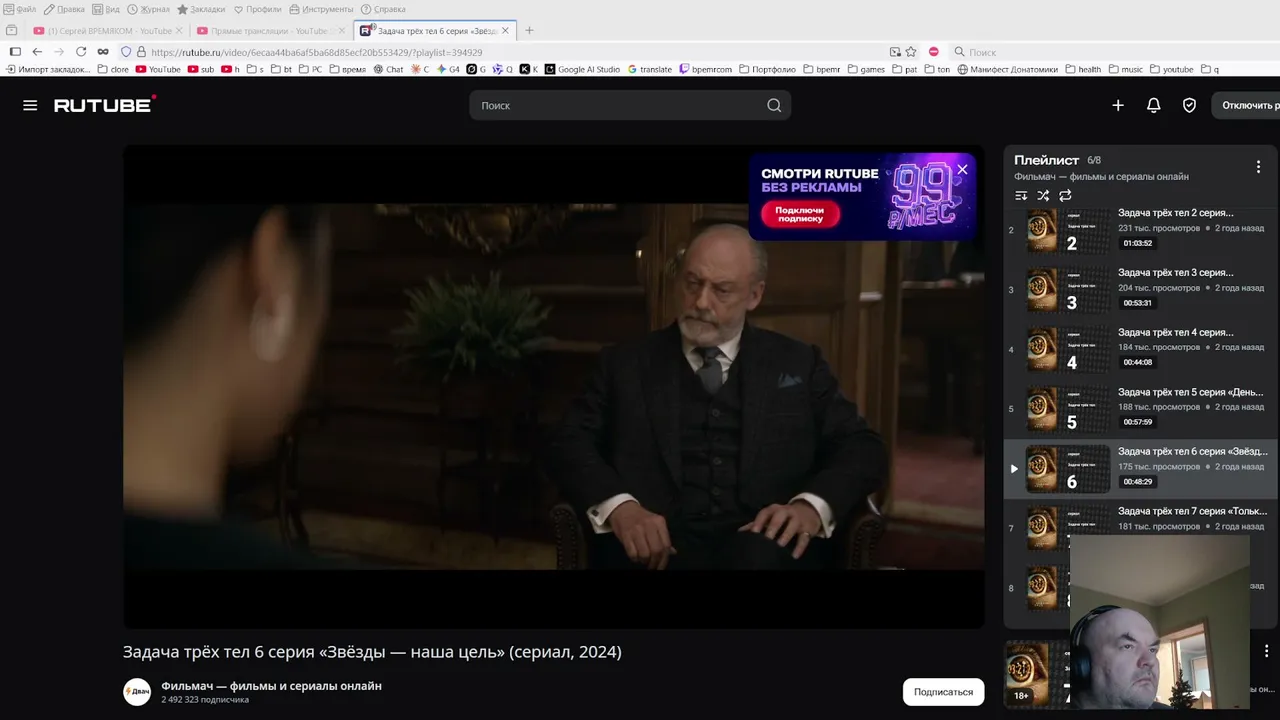Click the red blocker extension icon
1280x720 pixels.
[x=933, y=52]
